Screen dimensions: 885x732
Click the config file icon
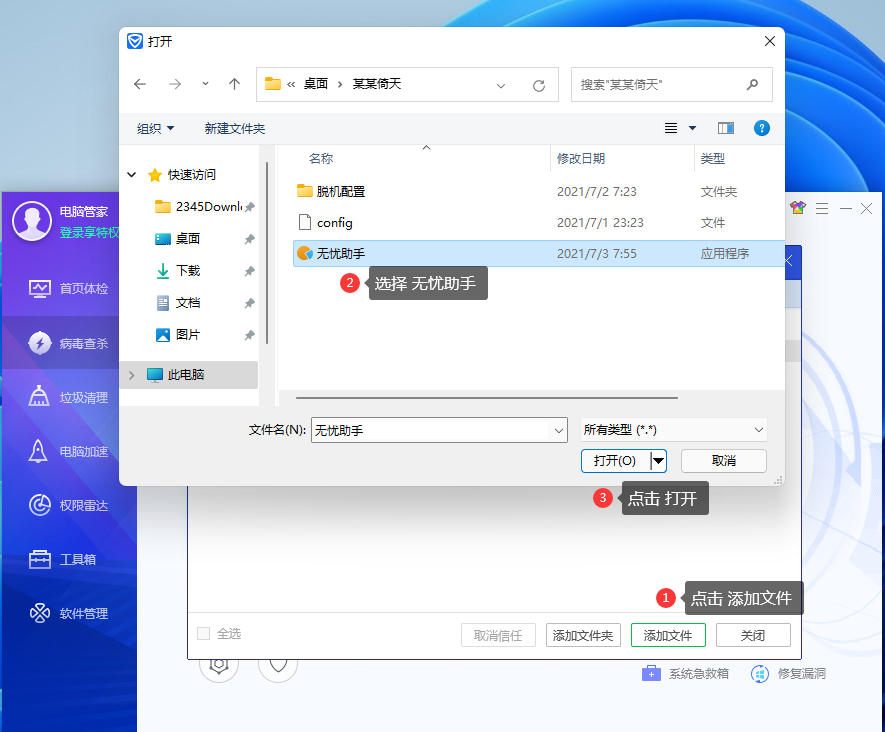pyautogui.click(x=305, y=222)
